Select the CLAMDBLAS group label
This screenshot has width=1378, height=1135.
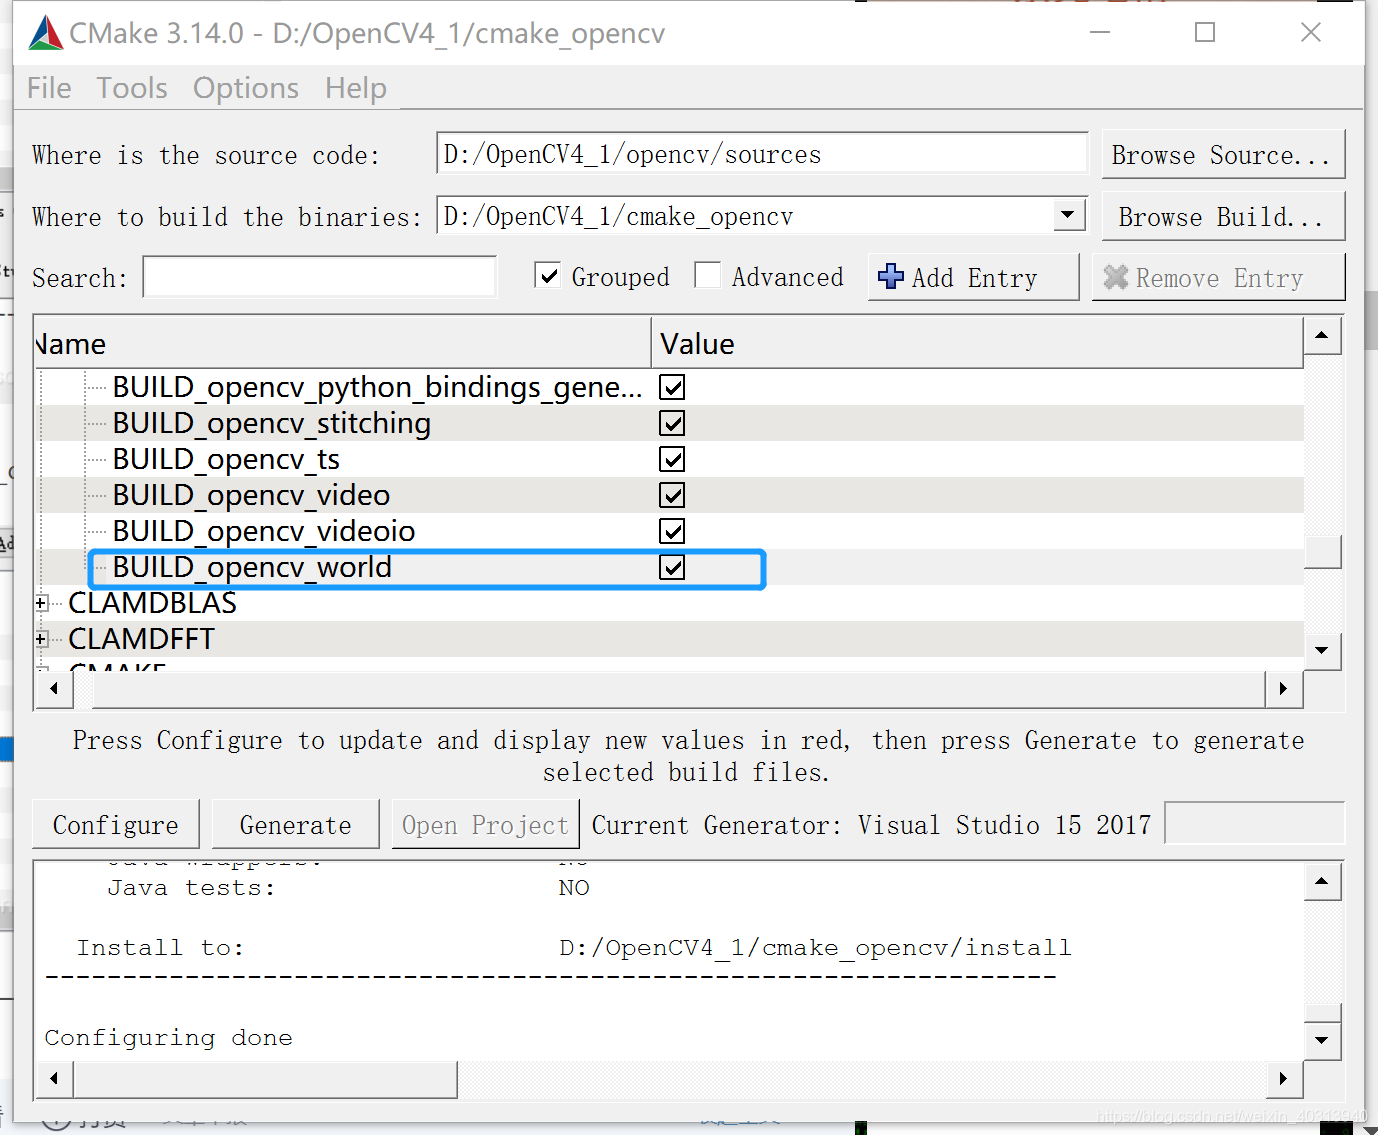coord(152,603)
